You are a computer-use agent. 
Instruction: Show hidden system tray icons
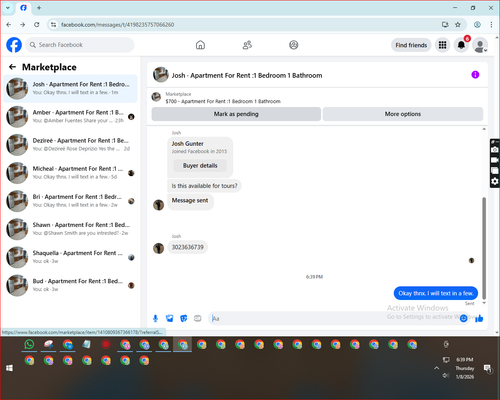click(x=436, y=368)
